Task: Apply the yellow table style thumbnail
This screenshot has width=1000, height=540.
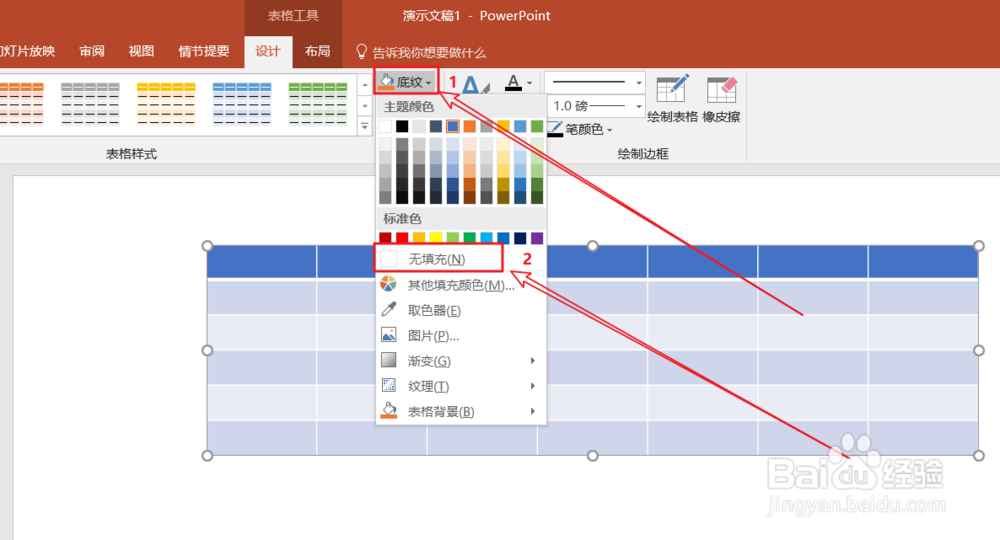Action: [x=166, y=104]
